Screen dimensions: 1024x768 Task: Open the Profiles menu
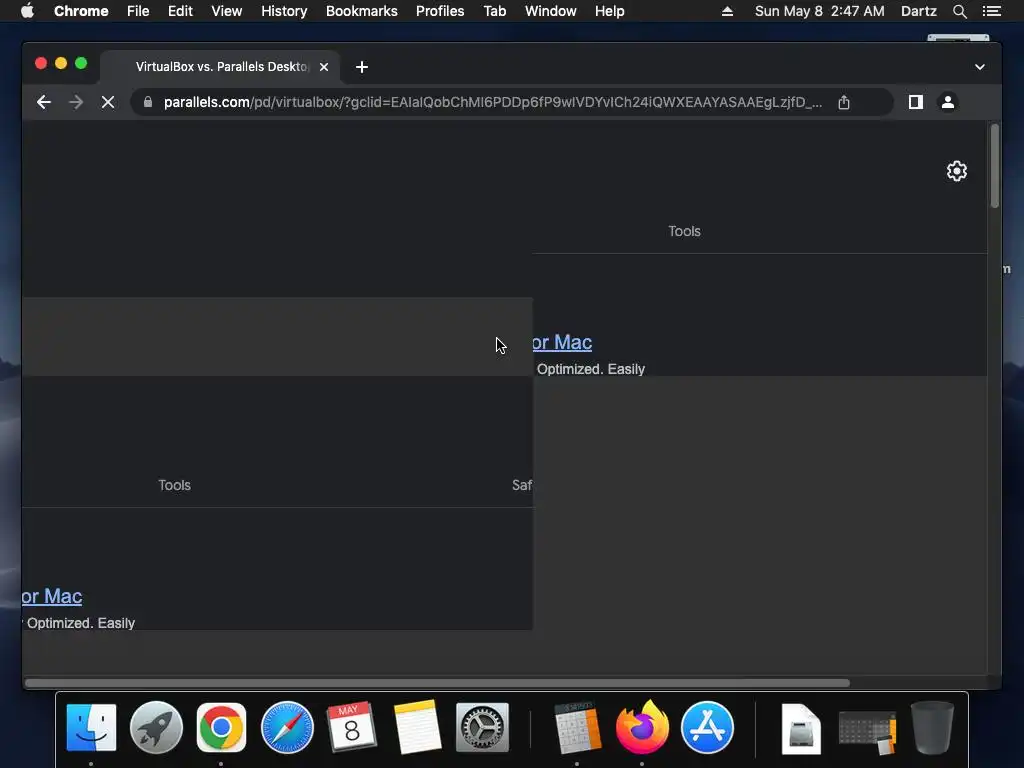pyautogui.click(x=440, y=11)
